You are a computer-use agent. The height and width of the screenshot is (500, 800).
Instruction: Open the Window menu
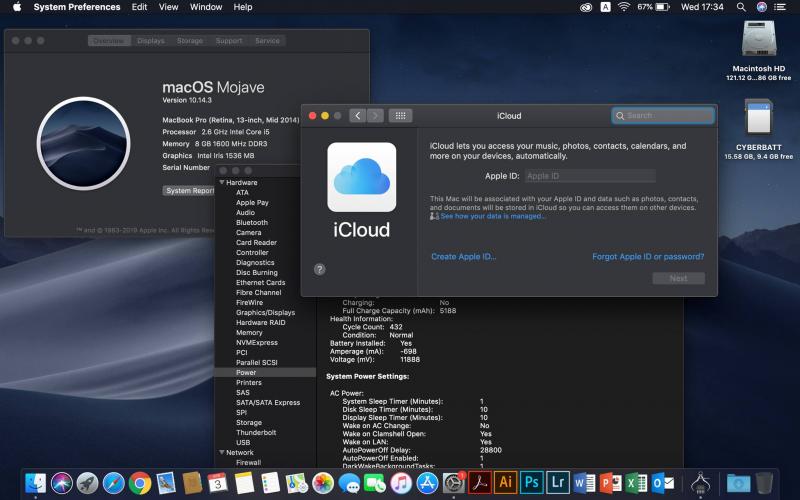pyautogui.click(x=206, y=7)
